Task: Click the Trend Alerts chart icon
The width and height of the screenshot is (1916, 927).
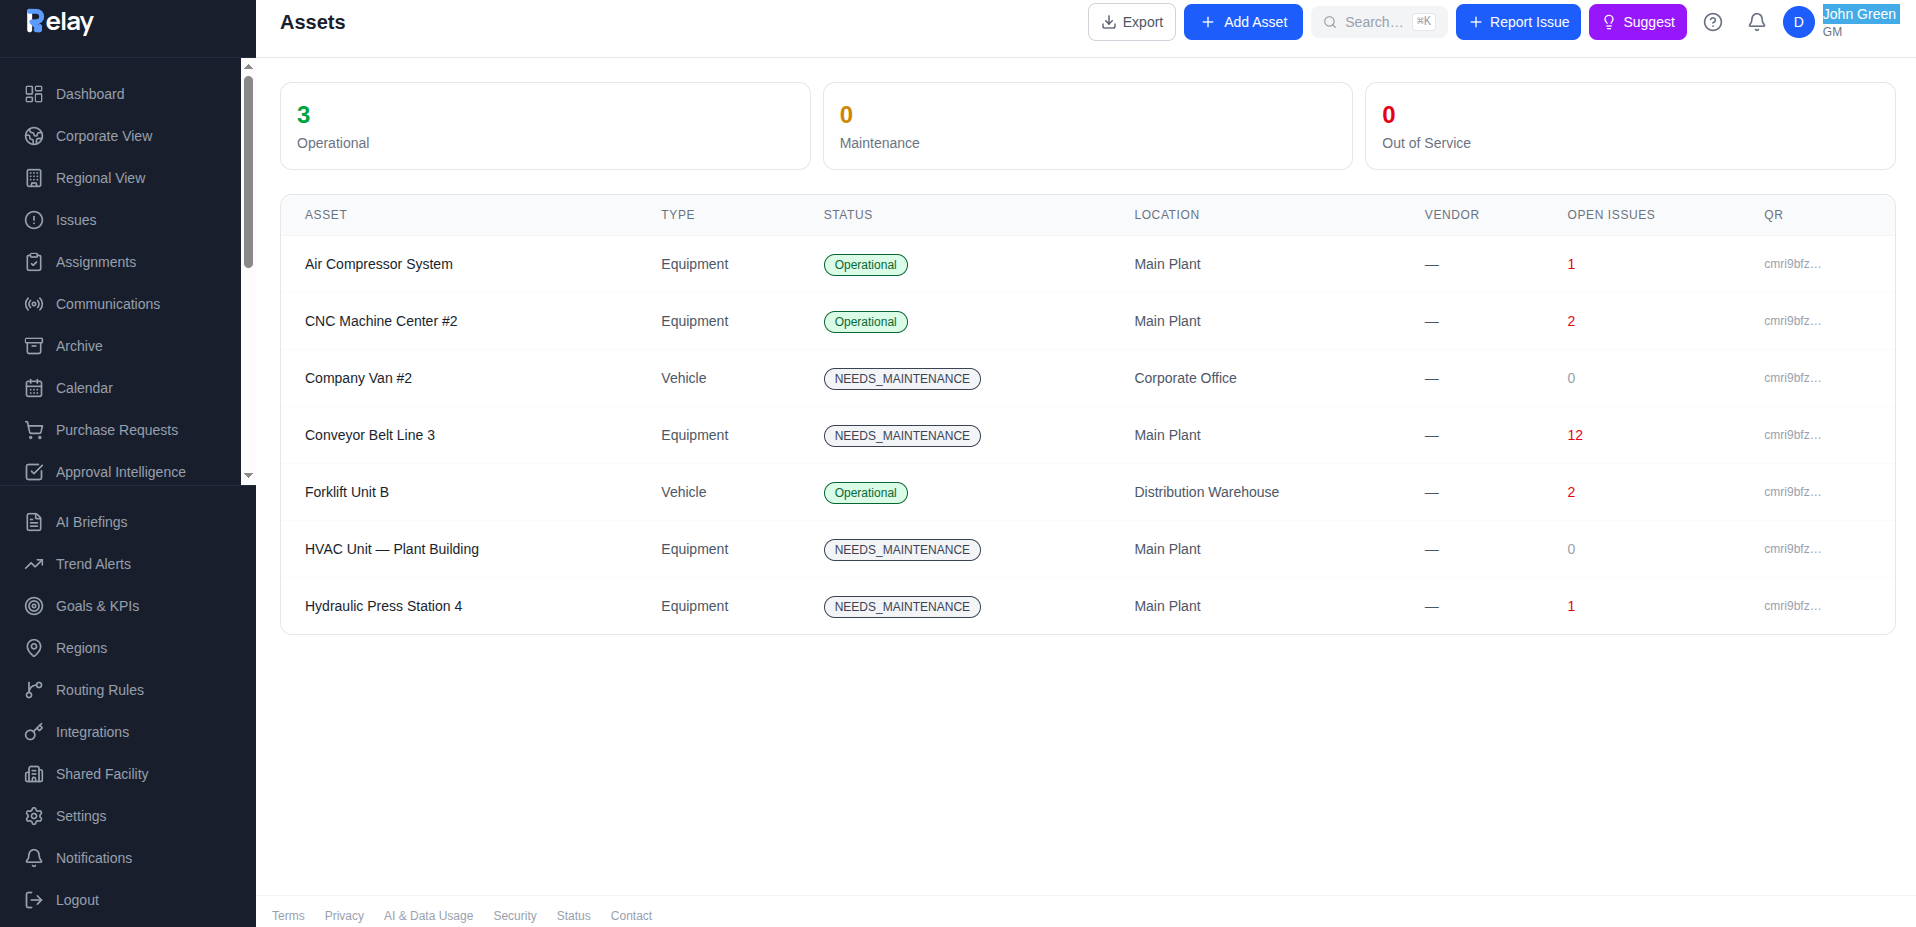Action: tap(34, 564)
